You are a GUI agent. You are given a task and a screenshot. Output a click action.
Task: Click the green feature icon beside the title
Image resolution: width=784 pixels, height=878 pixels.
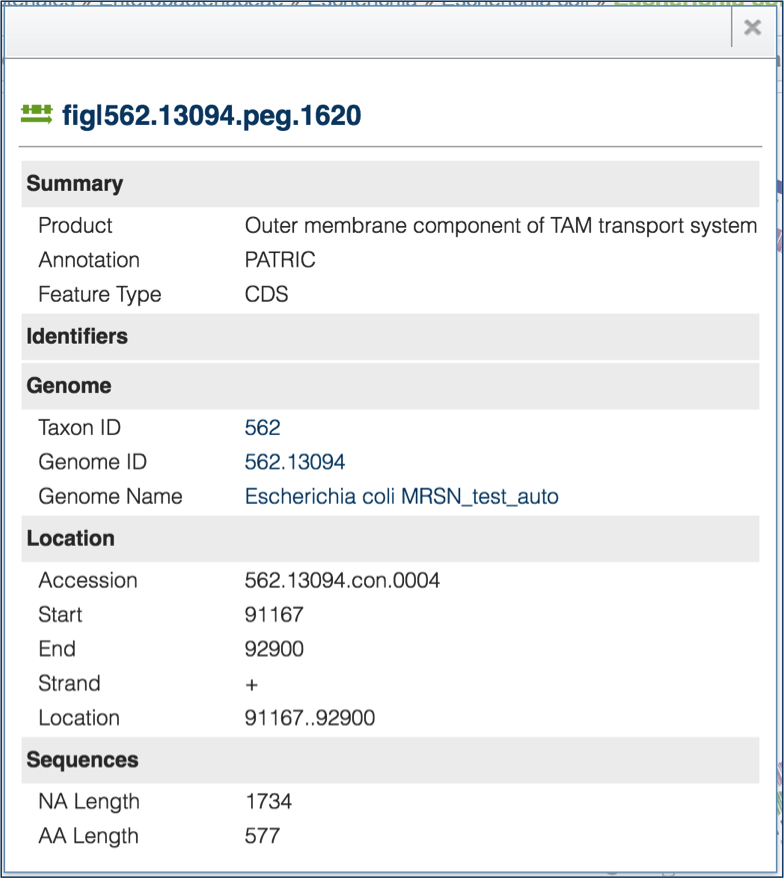point(37,114)
